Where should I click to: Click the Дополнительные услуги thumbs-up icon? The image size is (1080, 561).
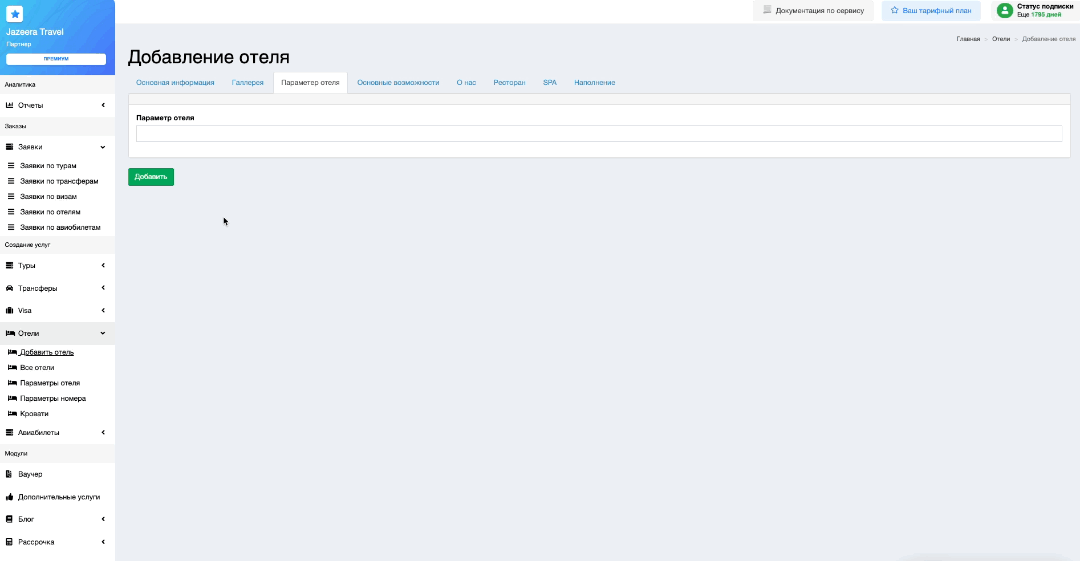(10, 496)
